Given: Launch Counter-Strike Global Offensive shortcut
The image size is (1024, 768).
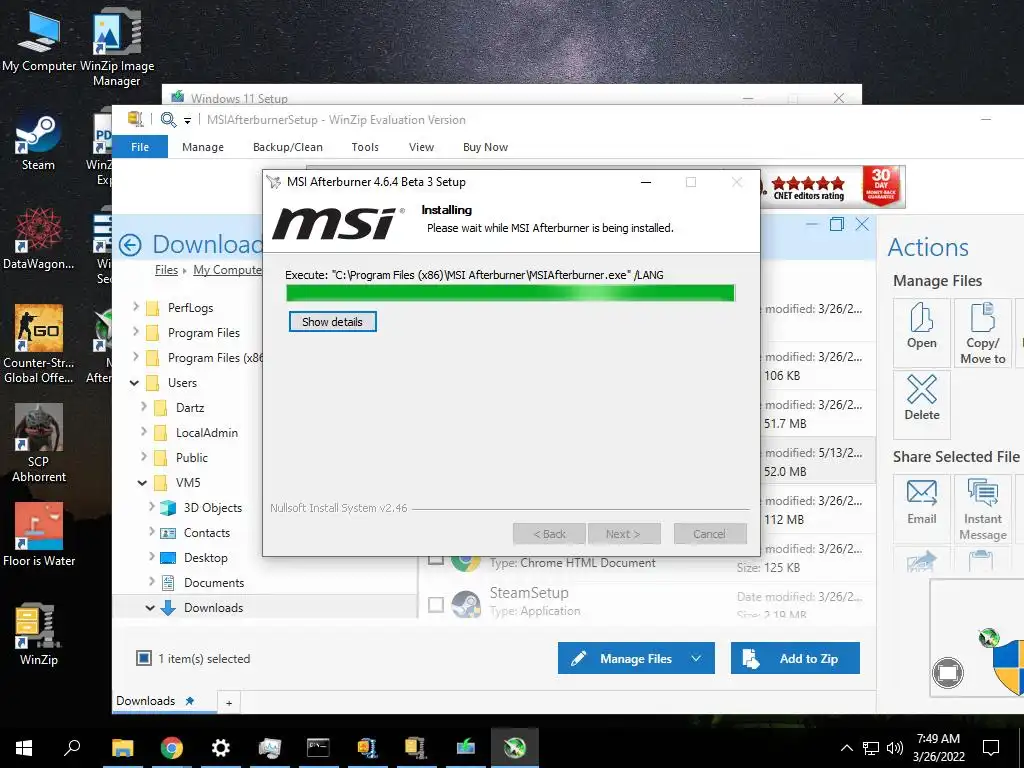Looking at the screenshot, I should tap(39, 344).
